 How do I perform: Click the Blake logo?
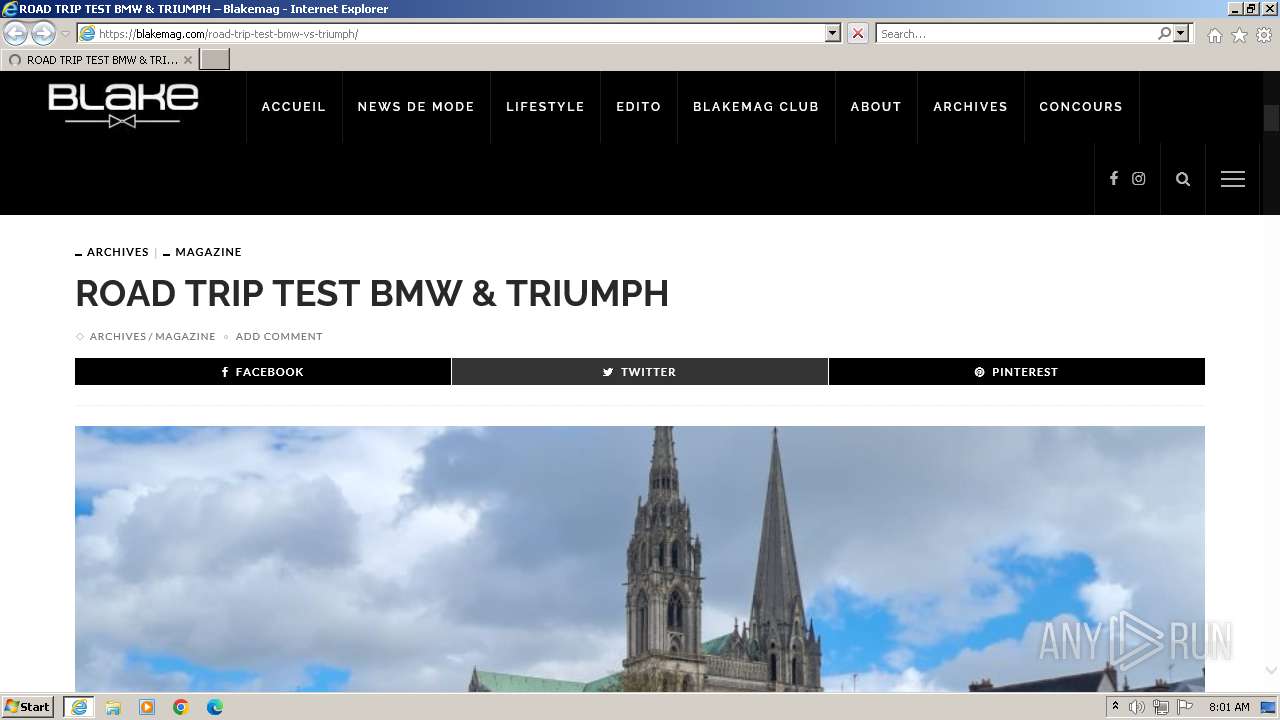123,105
